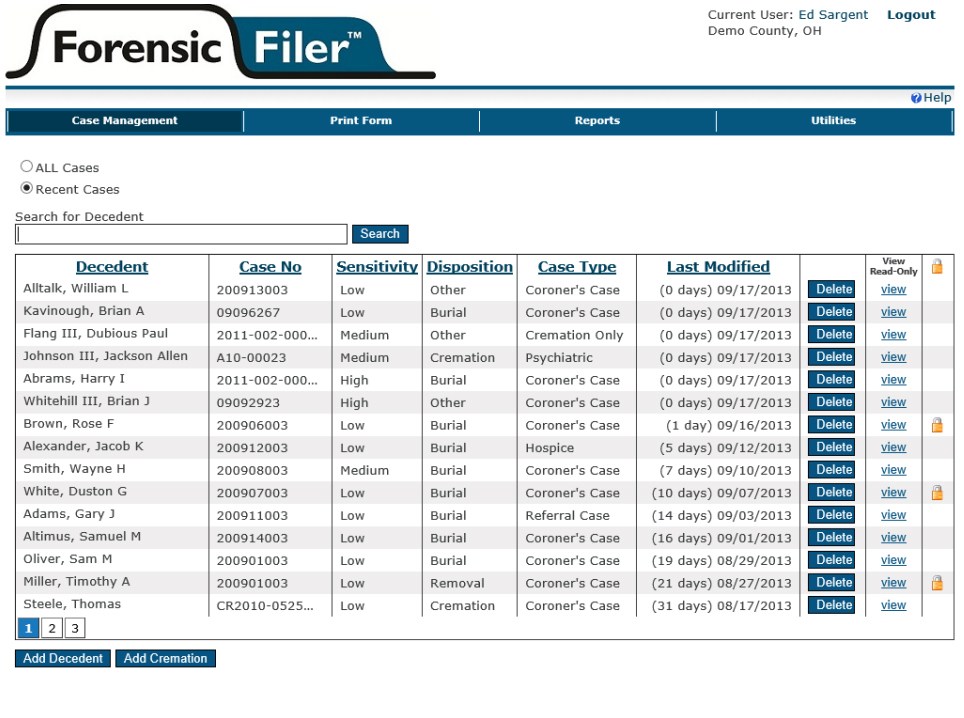Screen dimensions: 964x718
Task: View Altimus, Samuel M case read-only
Action: [893, 537]
